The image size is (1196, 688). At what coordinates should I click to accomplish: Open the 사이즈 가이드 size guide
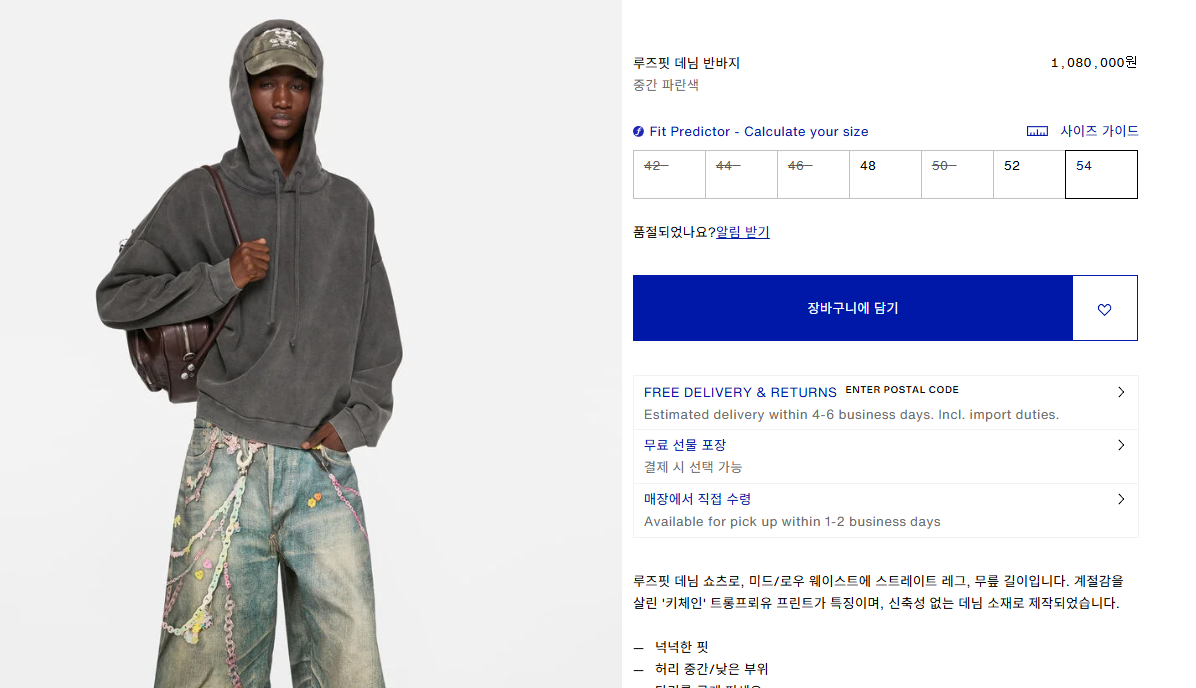(x=1099, y=131)
